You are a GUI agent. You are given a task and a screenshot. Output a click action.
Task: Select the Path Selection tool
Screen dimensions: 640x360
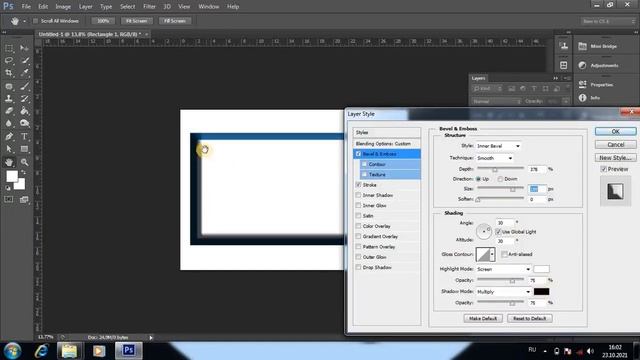pyautogui.click(x=9, y=149)
